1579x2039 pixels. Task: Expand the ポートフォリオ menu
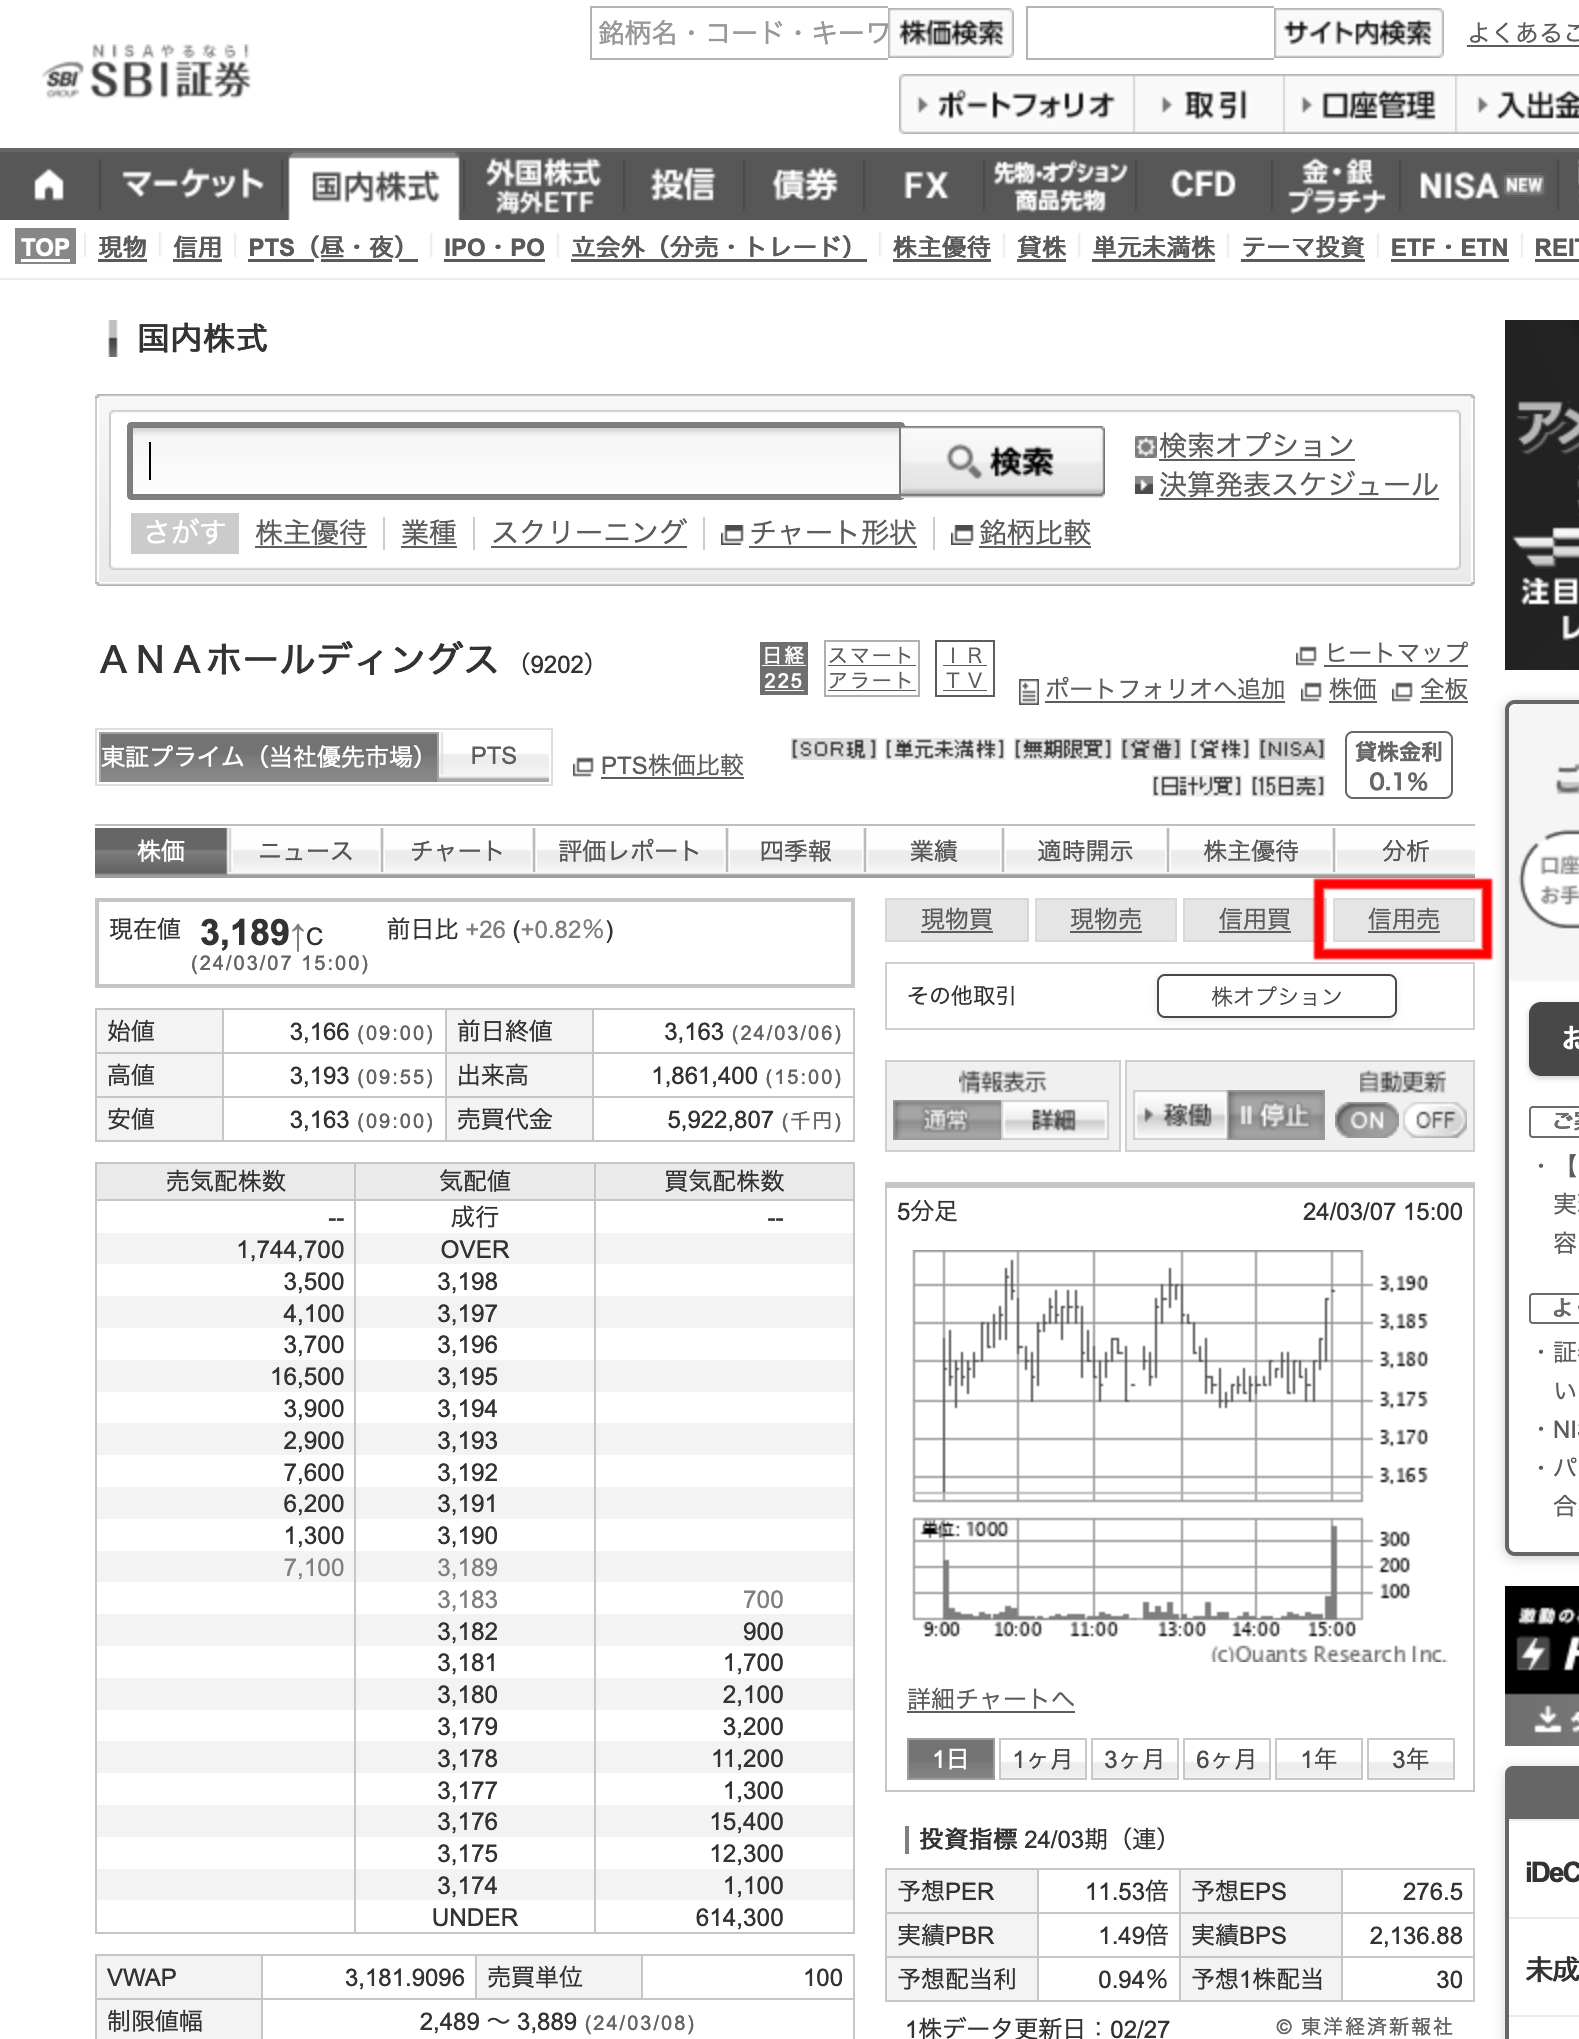click(1017, 105)
